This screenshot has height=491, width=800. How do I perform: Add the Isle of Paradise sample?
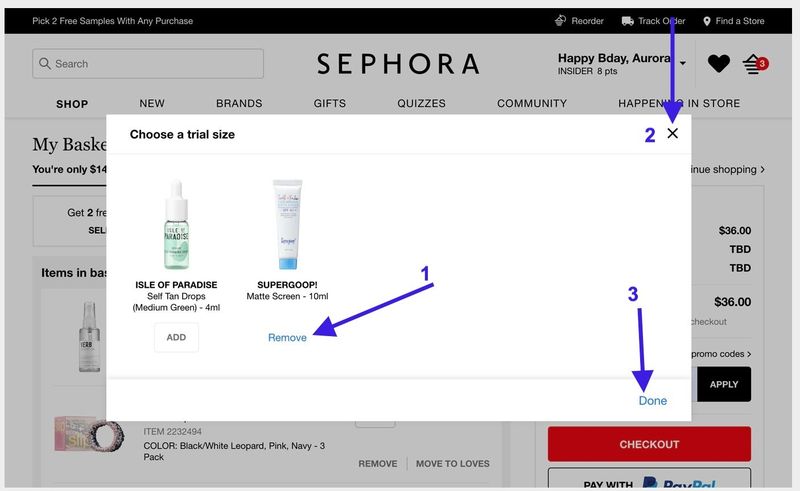click(x=176, y=337)
